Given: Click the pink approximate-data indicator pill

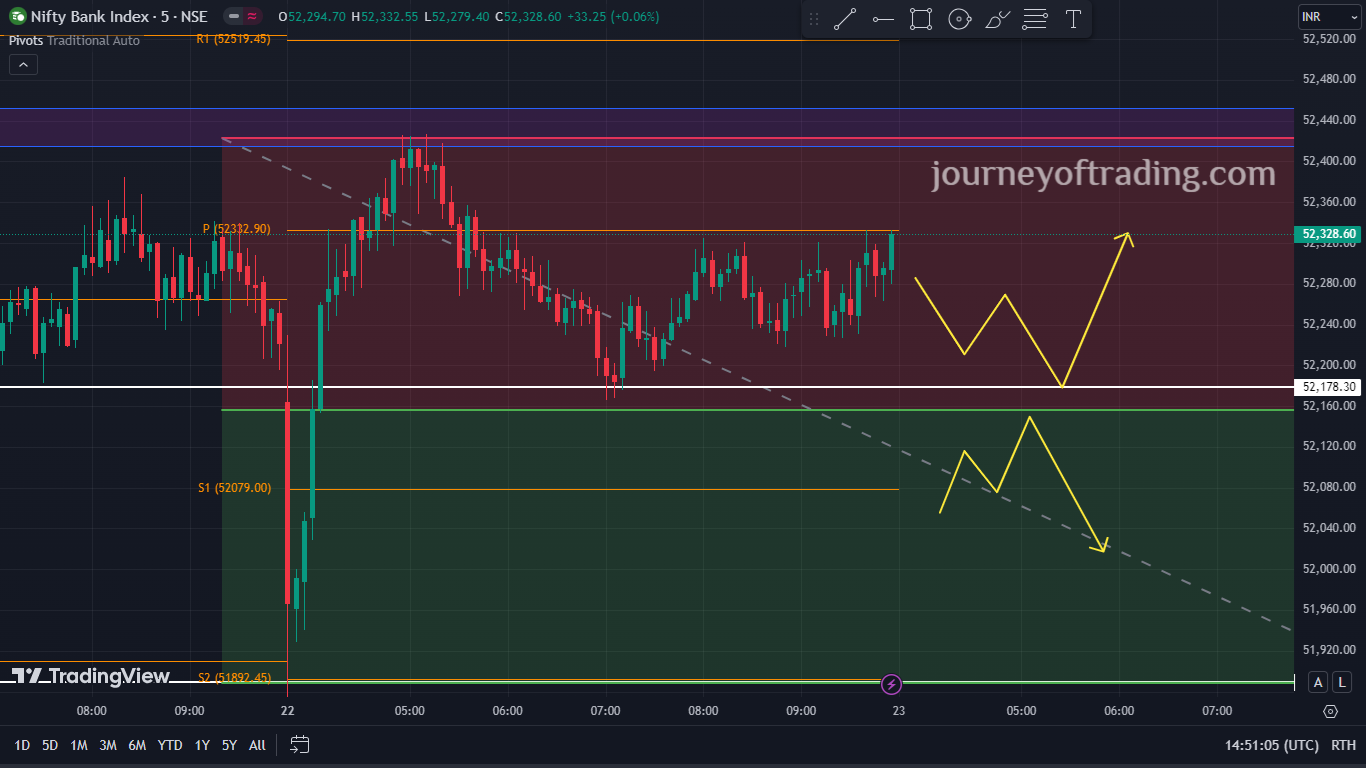Looking at the screenshot, I should 252,16.
